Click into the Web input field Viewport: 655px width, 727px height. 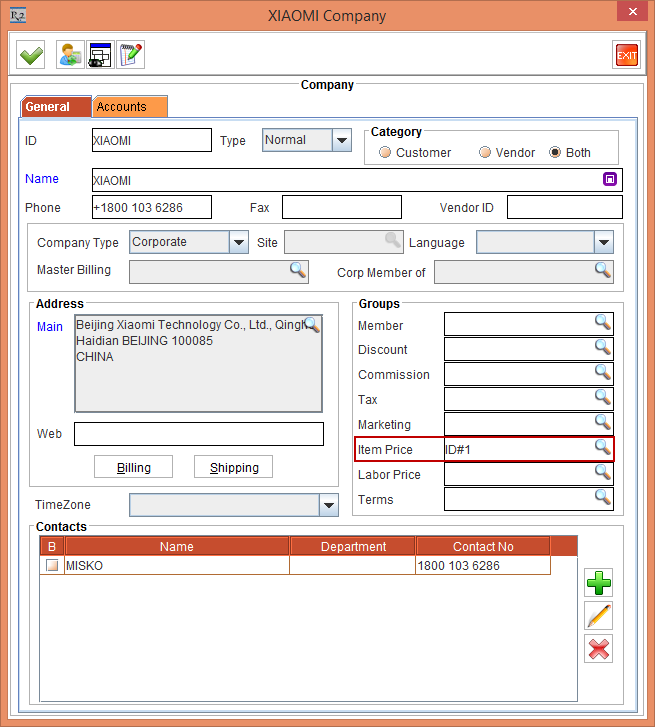pyautogui.click(x=198, y=434)
